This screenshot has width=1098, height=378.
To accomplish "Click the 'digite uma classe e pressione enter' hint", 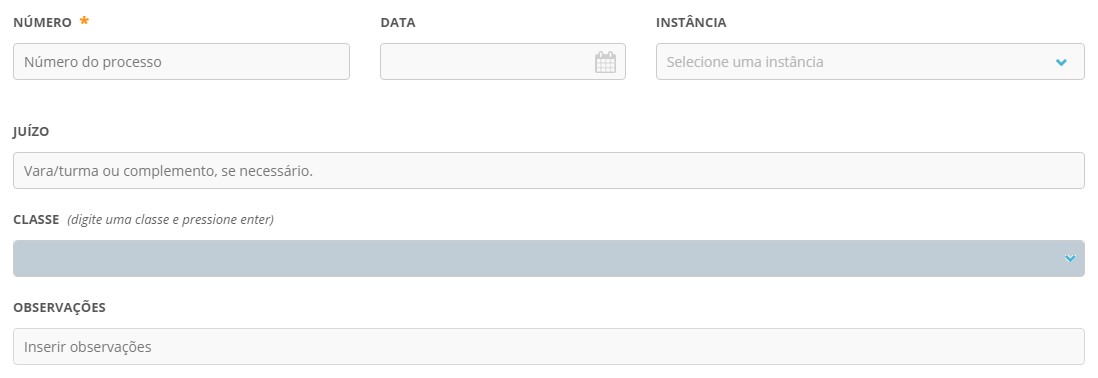I will coord(171,220).
